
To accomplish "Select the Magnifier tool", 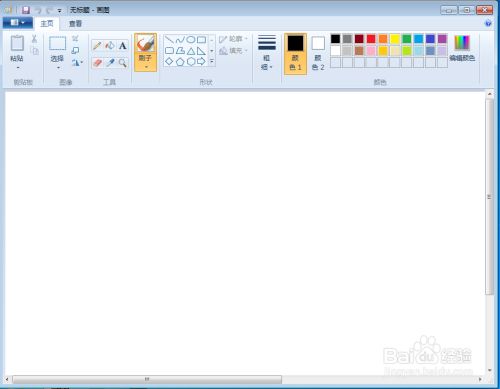I will click(x=122, y=62).
